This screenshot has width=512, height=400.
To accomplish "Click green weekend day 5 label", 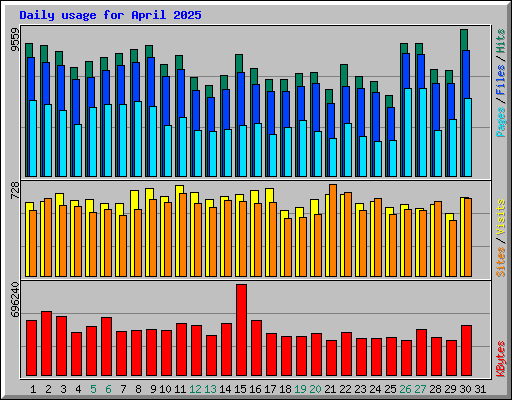I will click(93, 389).
